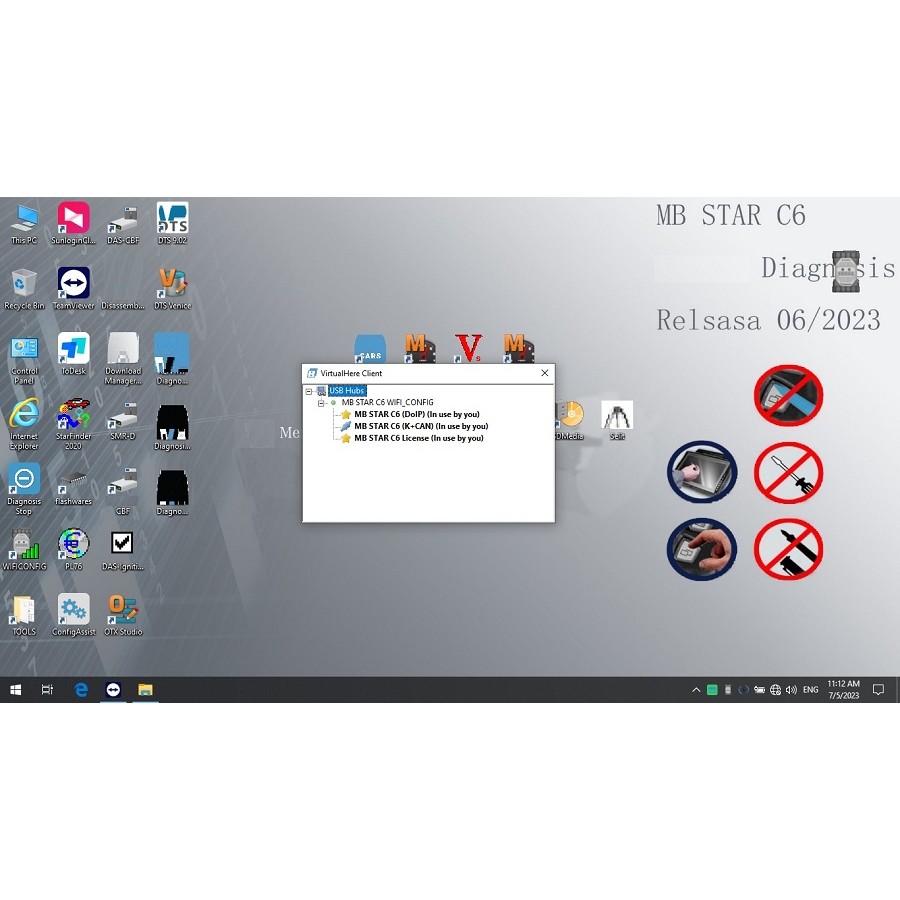Screen dimensions: 900x900
Task: Collapse the USB Hubs tree node
Action: coord(309,391)
